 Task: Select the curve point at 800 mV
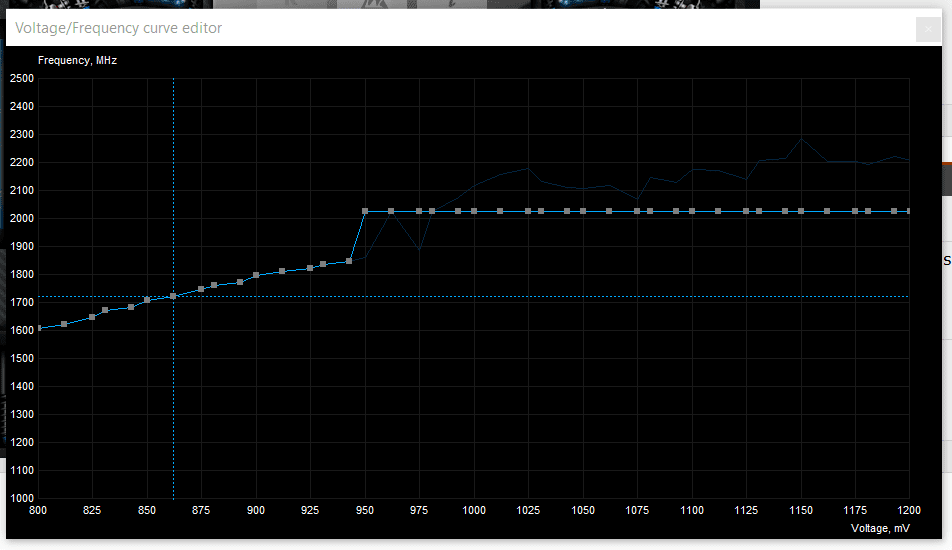[39, 328]
